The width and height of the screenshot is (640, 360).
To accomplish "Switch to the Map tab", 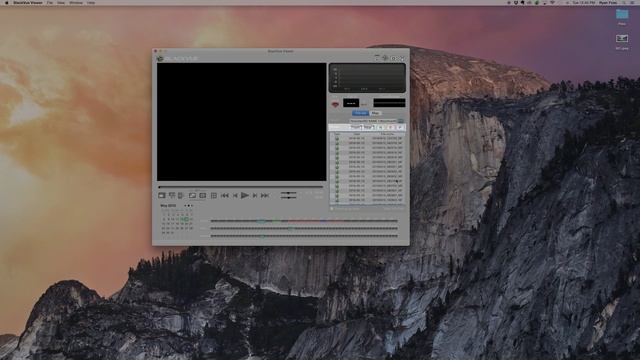I will pos(376,113).
